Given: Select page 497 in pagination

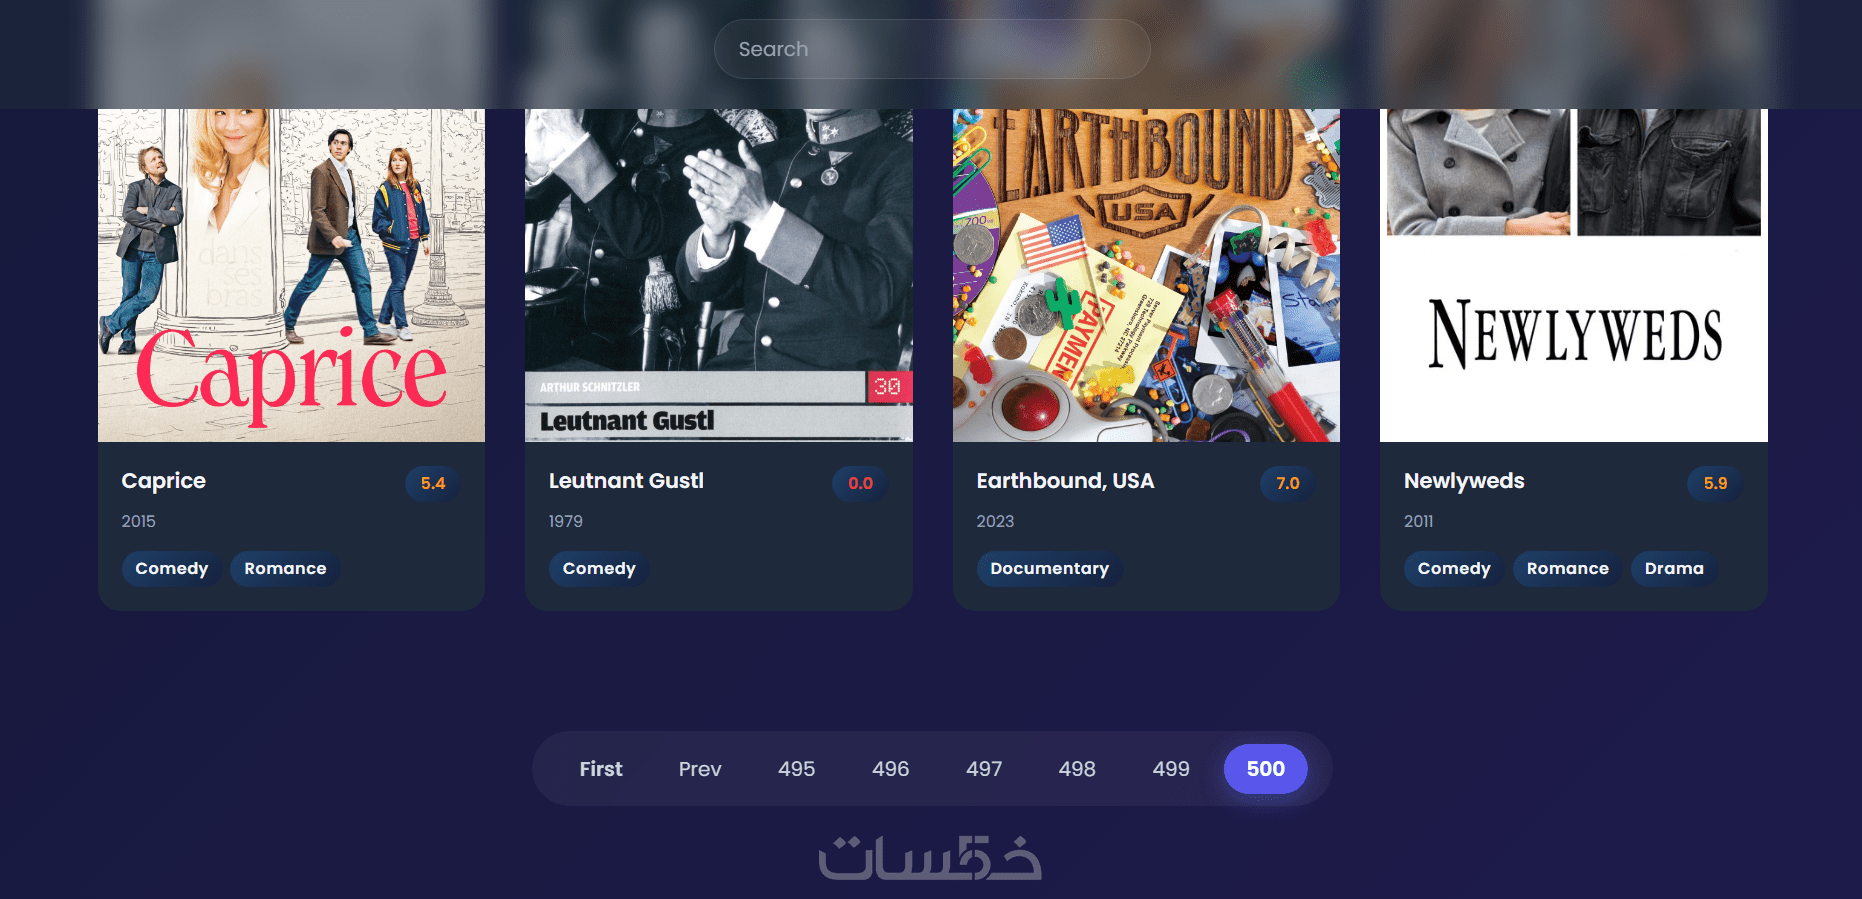Looking at the screenshot, I should 984,769.
